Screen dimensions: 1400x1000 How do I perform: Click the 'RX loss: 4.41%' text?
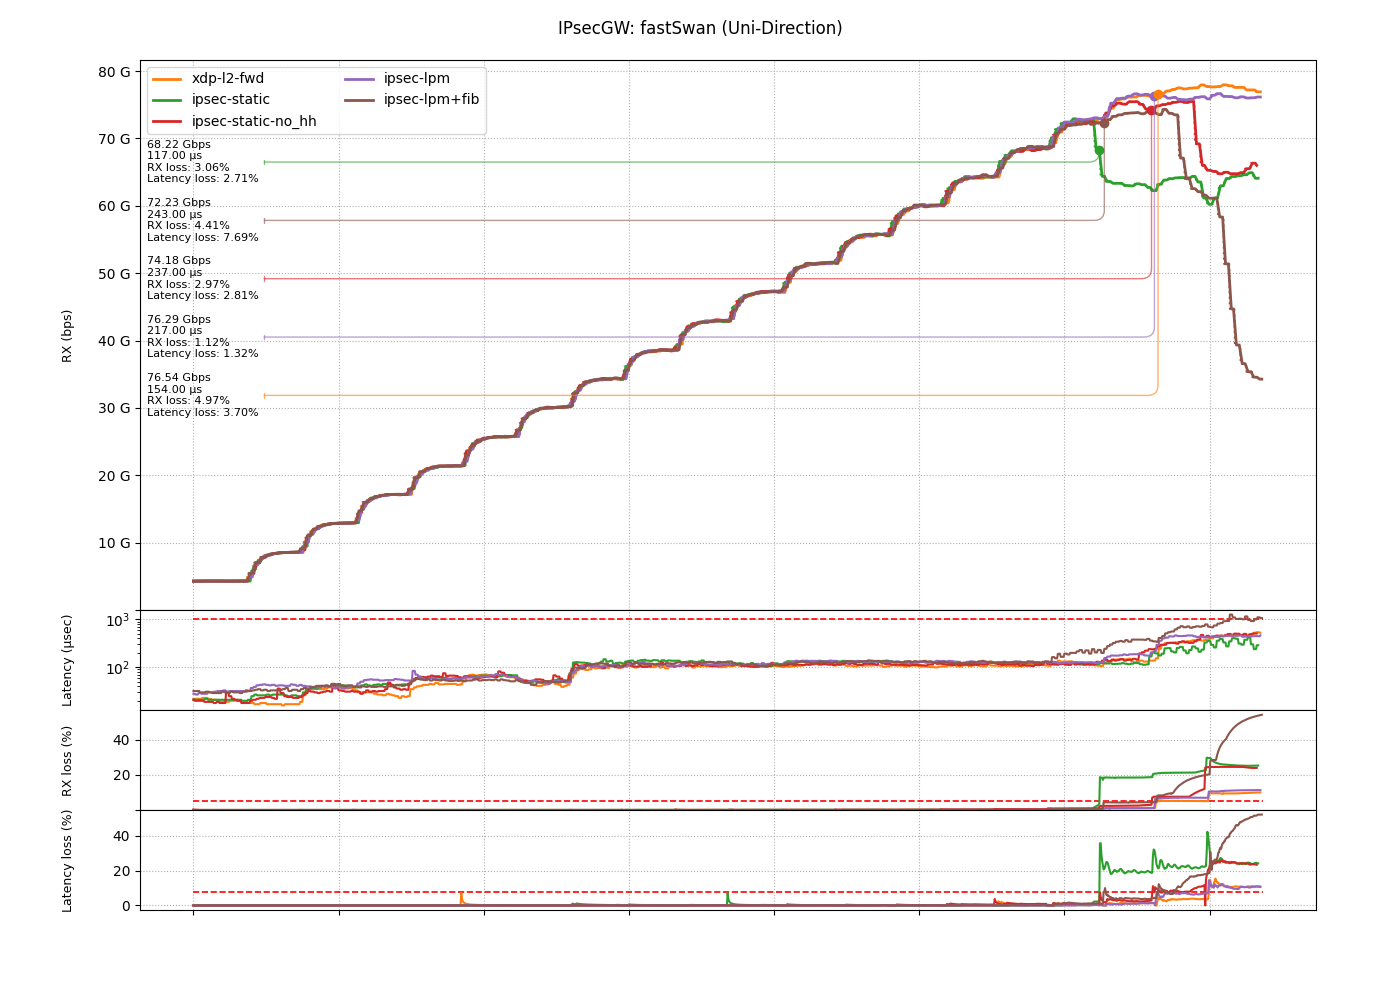(x=188, y=226)
